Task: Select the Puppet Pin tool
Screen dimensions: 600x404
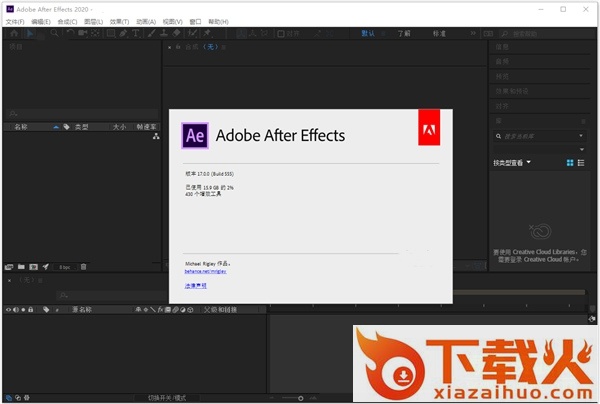Action: tap(207, 33)
